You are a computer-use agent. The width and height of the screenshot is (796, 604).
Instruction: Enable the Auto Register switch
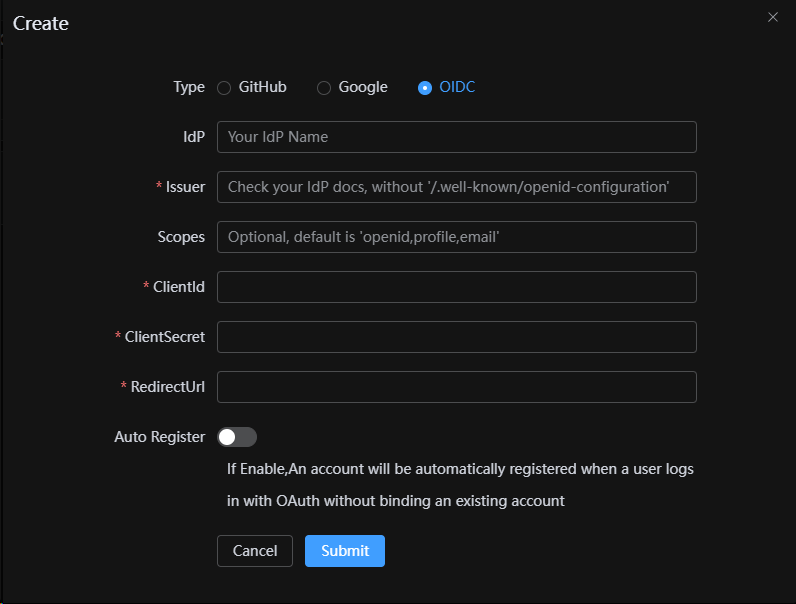coord(237,437)
